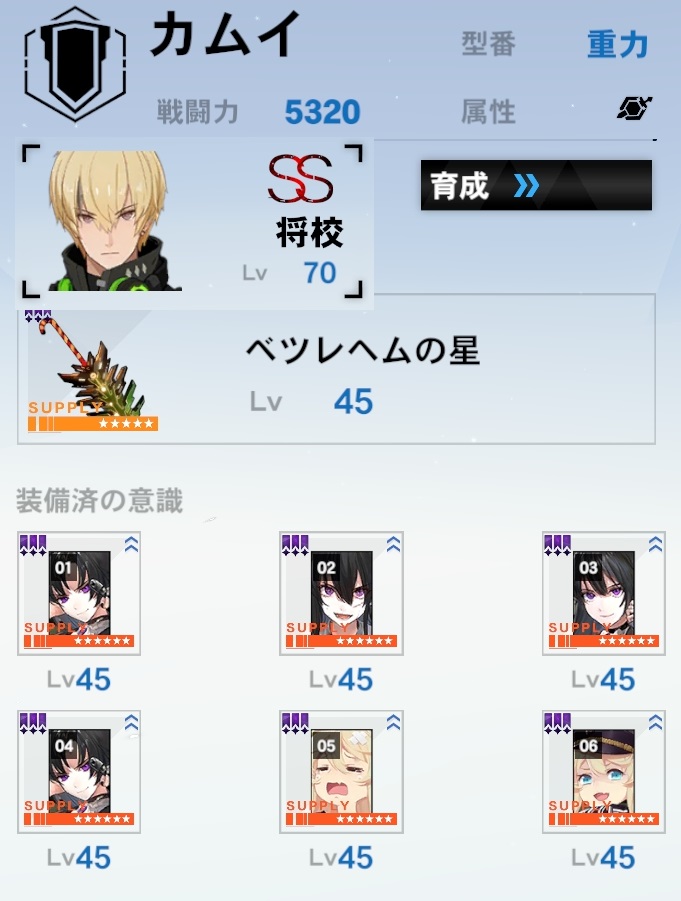This screenshot has height=901, width=681.
Task: Select memory slot 06 card with cap
Action: coord(604,772)
